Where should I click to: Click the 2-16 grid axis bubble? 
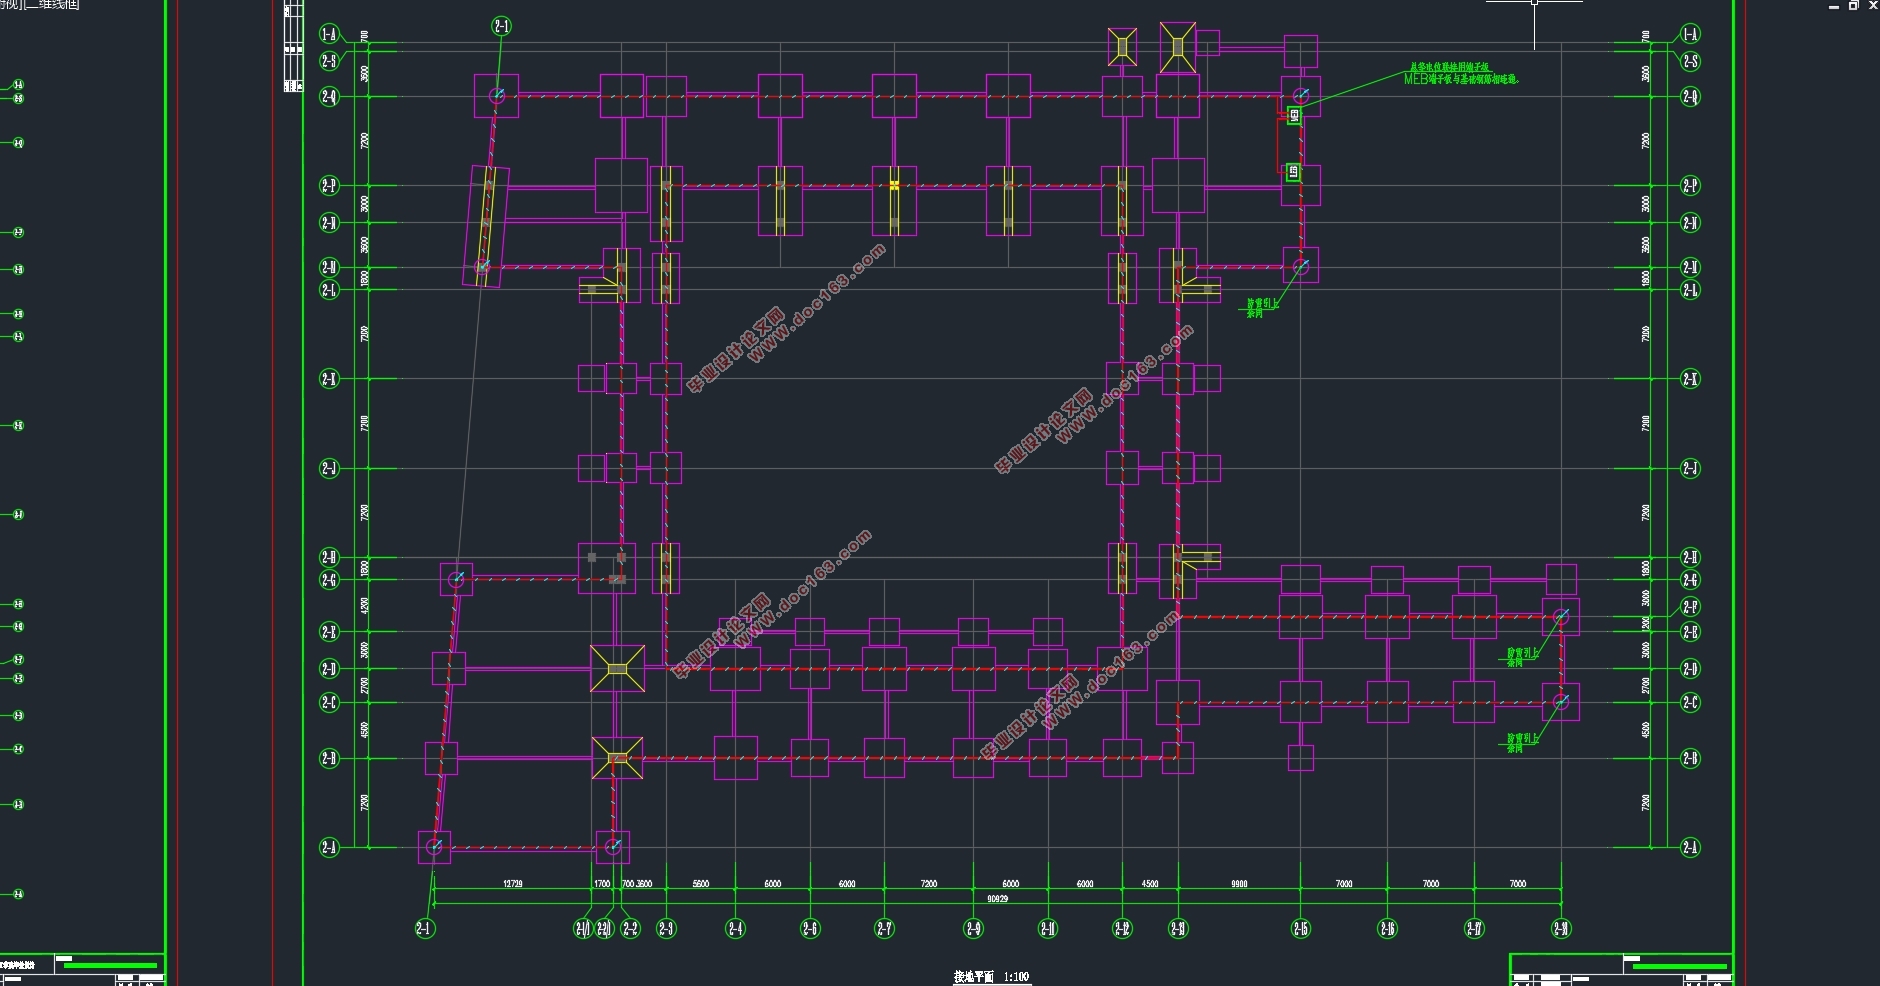[1387, 929]
